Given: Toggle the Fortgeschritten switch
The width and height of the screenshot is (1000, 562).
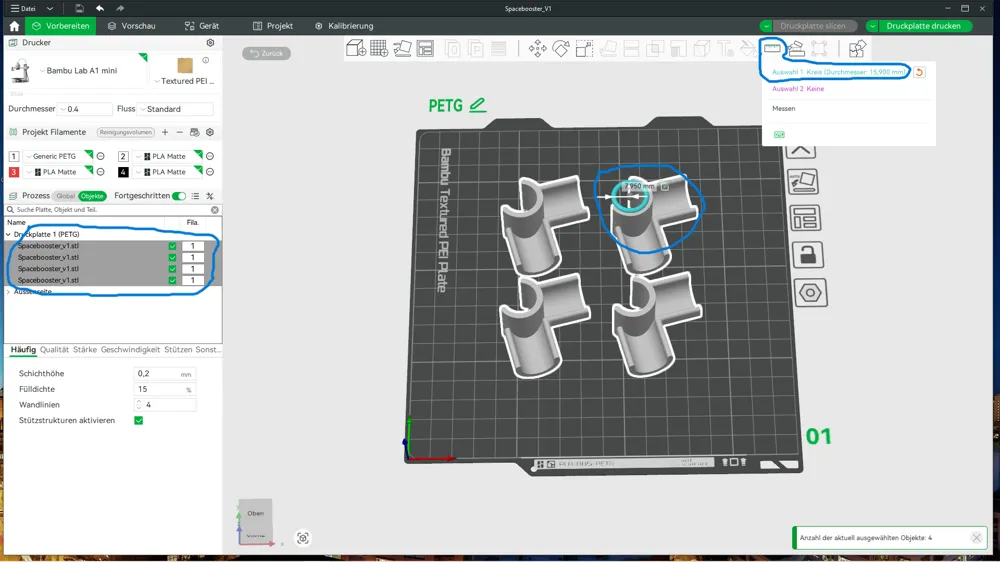Looking at the screenshot, I should 179,196.
